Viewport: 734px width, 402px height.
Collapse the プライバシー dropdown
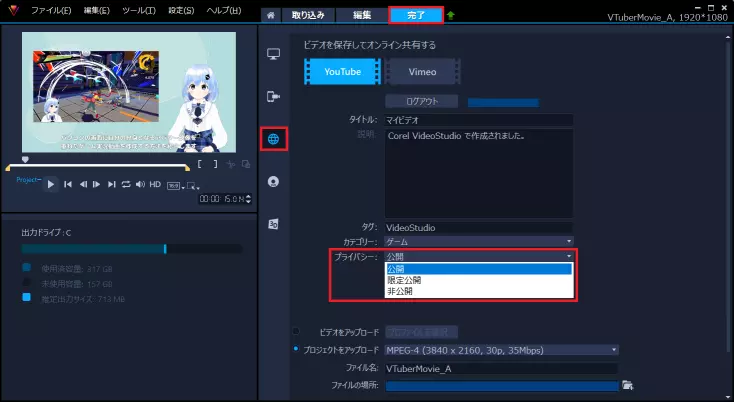[x=478, y=256]
